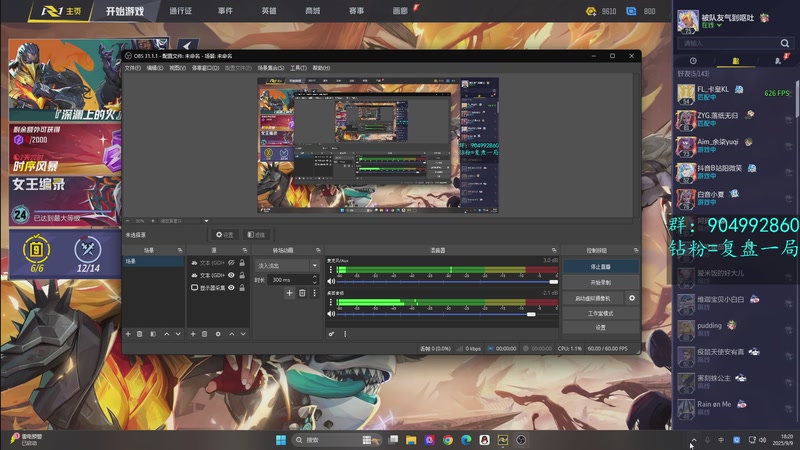The height and width of the screenshot is (450, 800).
Task: Add a new source with plus icon in 源 panel
Action: (x=193, y=334)
